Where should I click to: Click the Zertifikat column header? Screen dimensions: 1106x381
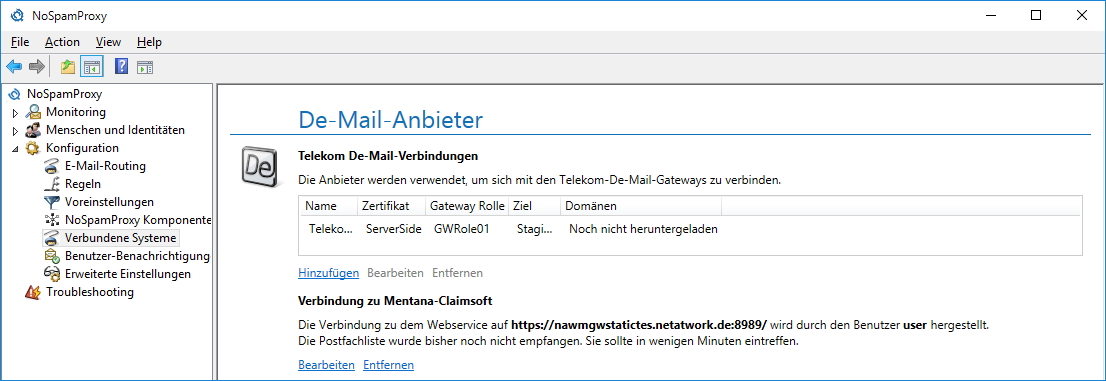click(x=391, y=206)
